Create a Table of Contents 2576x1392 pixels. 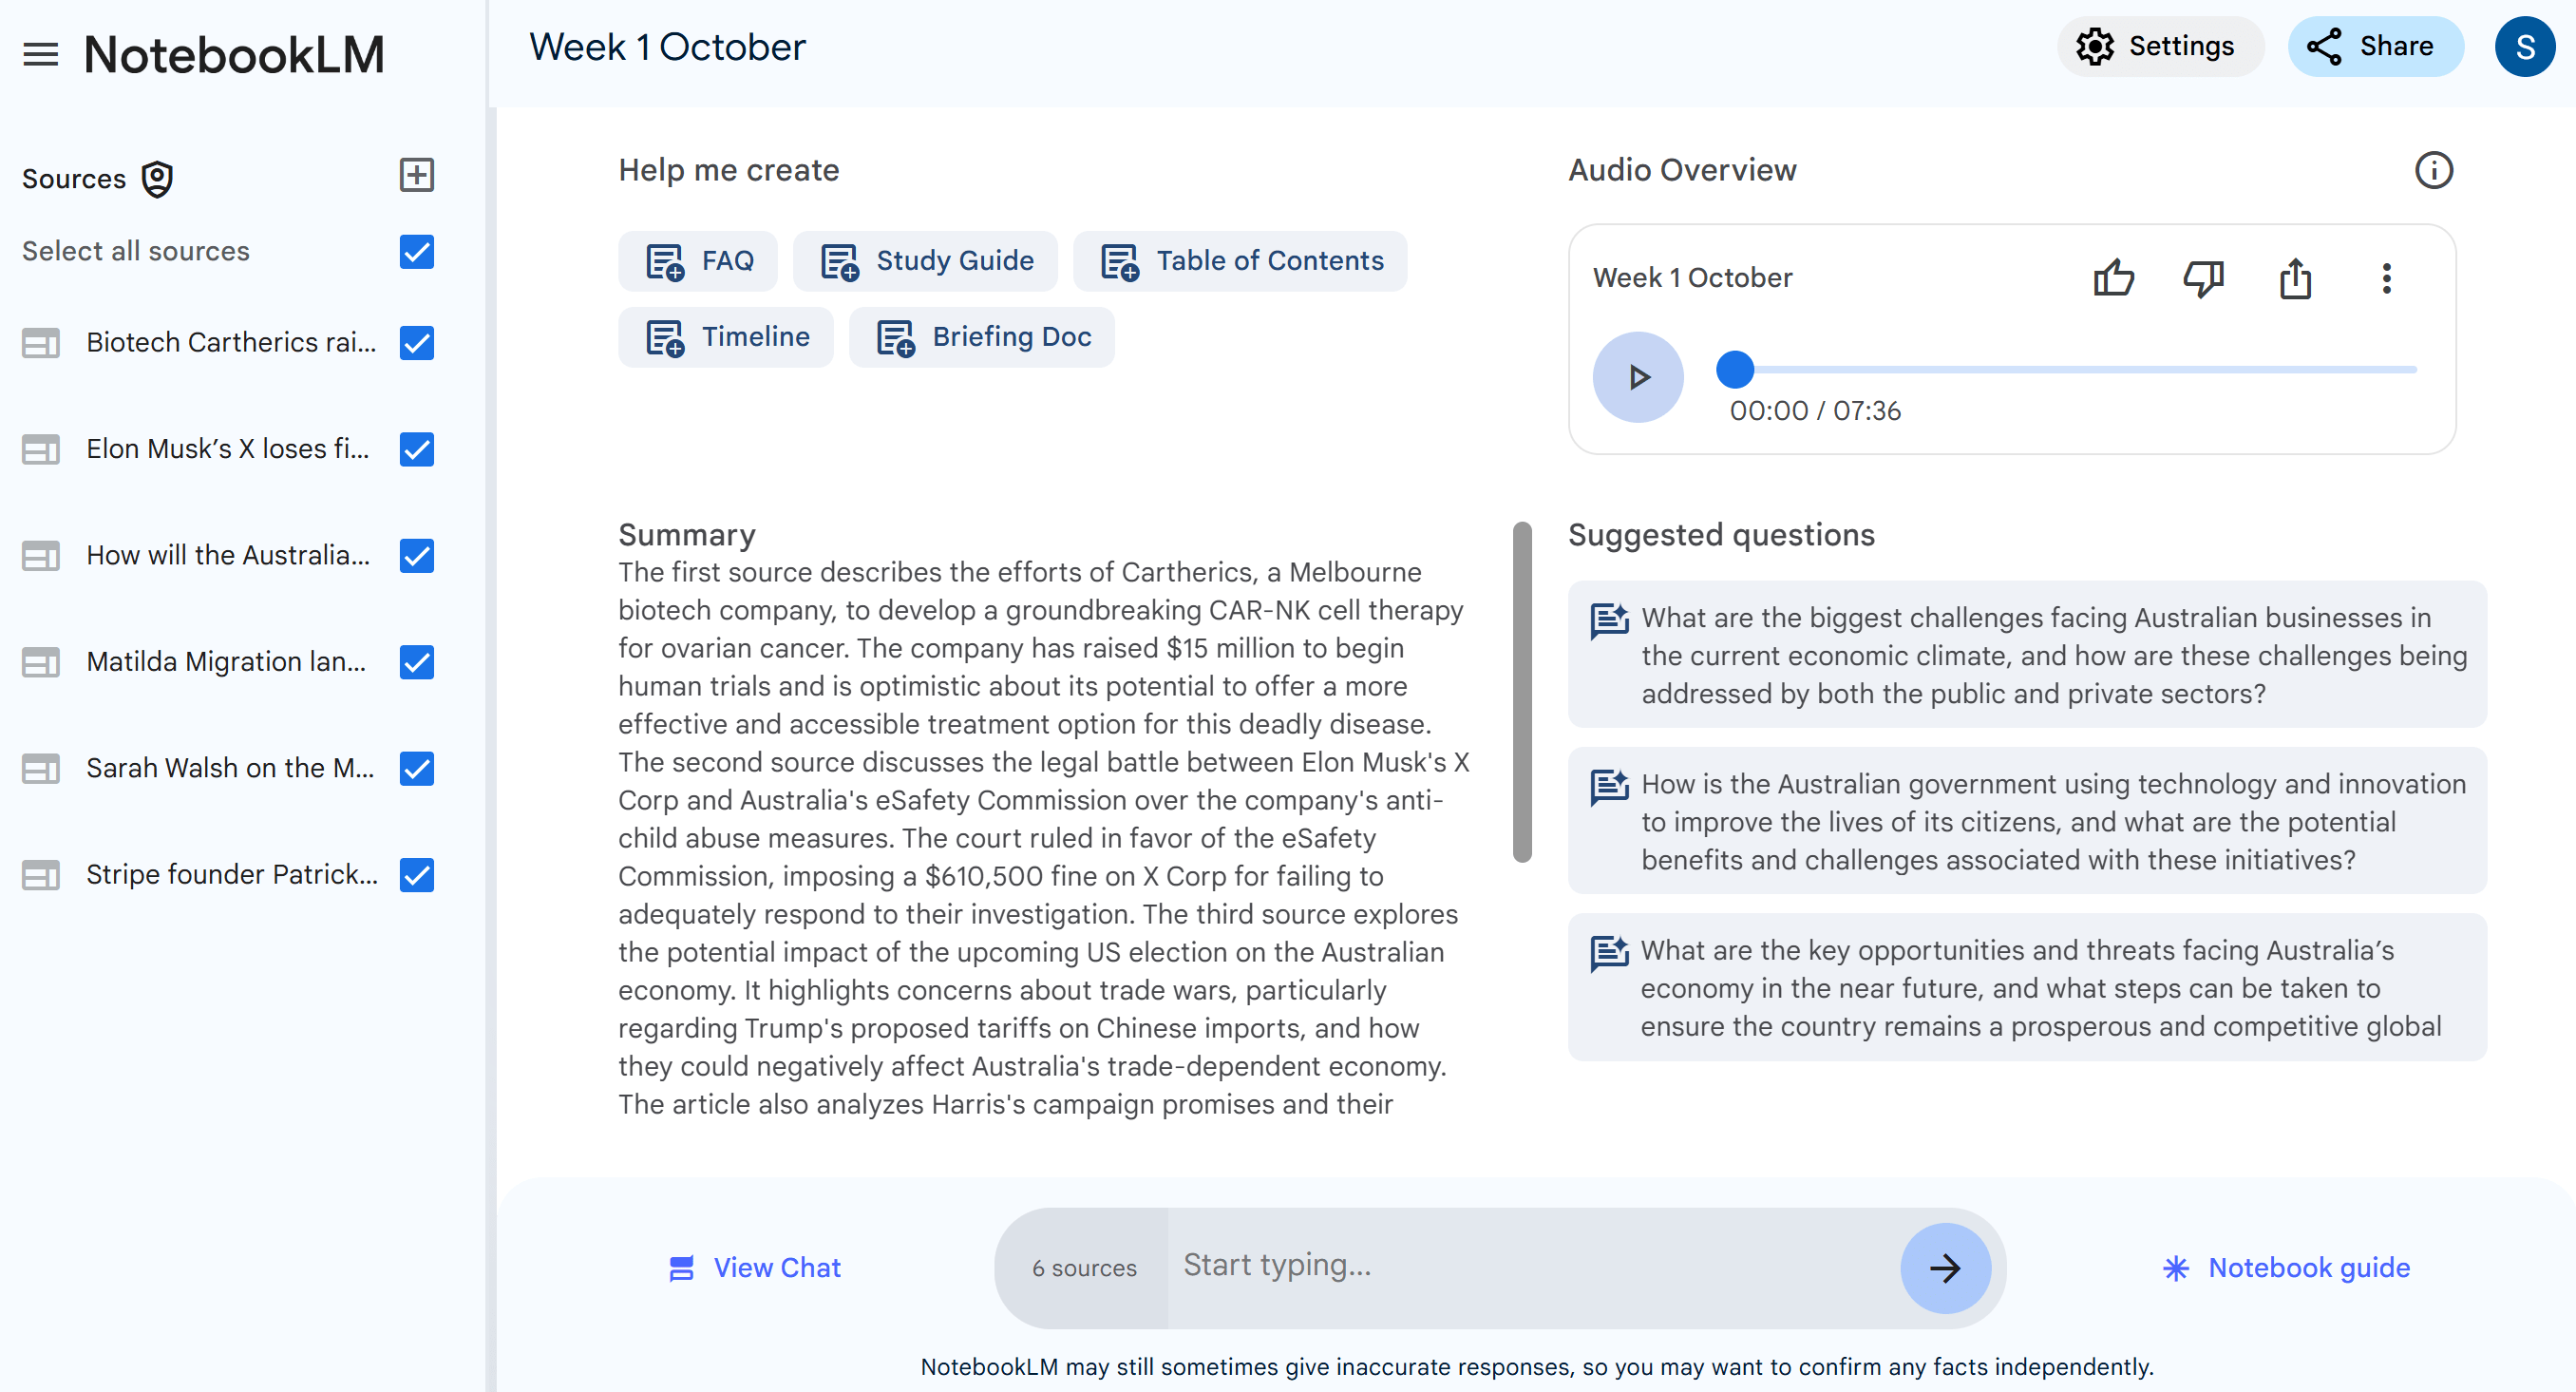1240,261
